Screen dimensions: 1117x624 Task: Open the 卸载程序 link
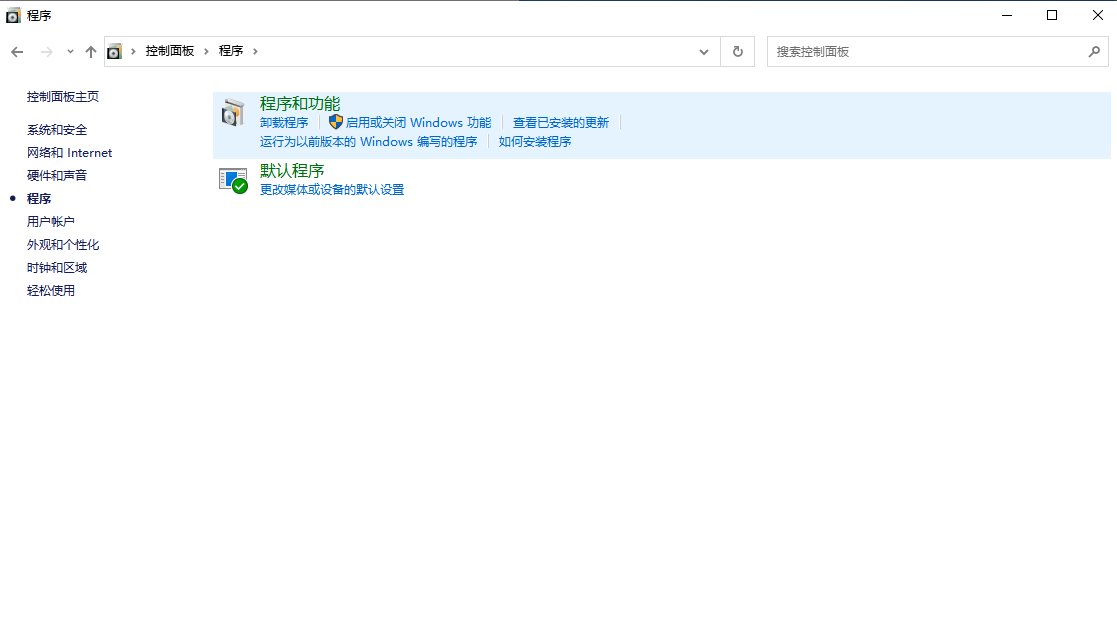(x=284, y=121)
